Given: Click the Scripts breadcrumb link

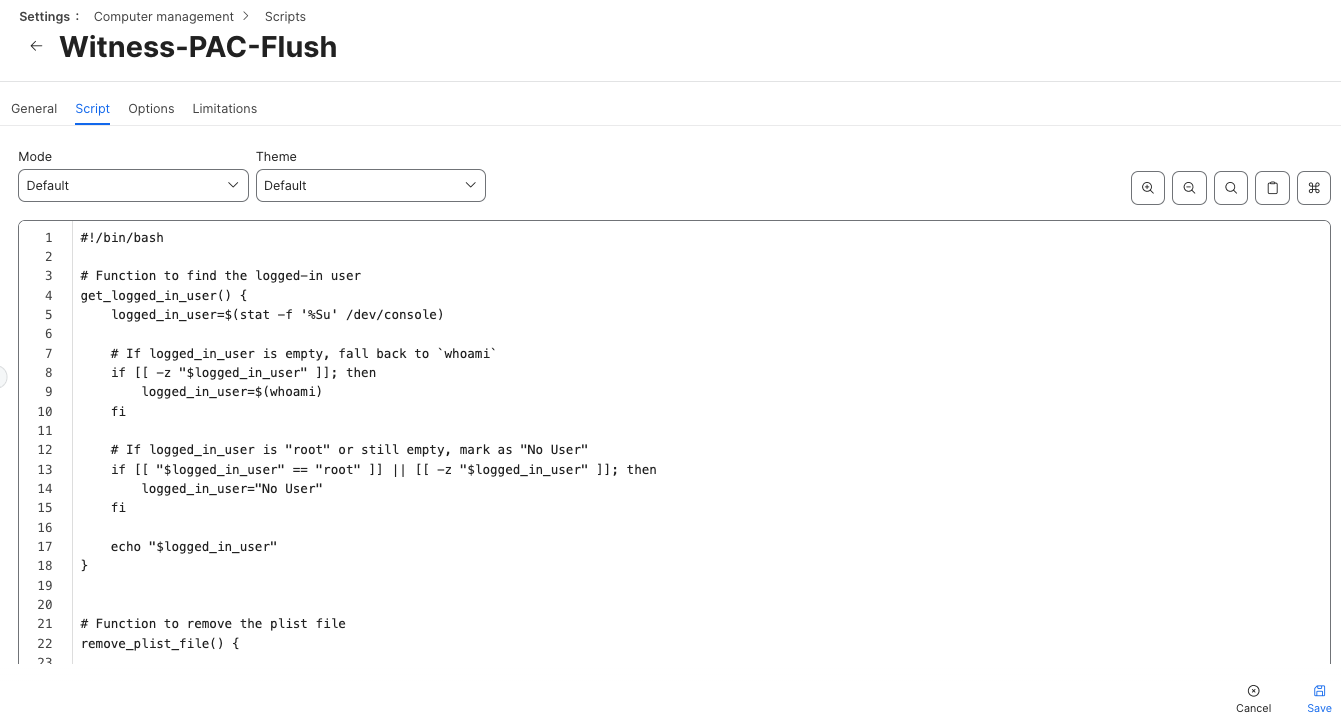Looking at the screenshot, I should 285,17.
